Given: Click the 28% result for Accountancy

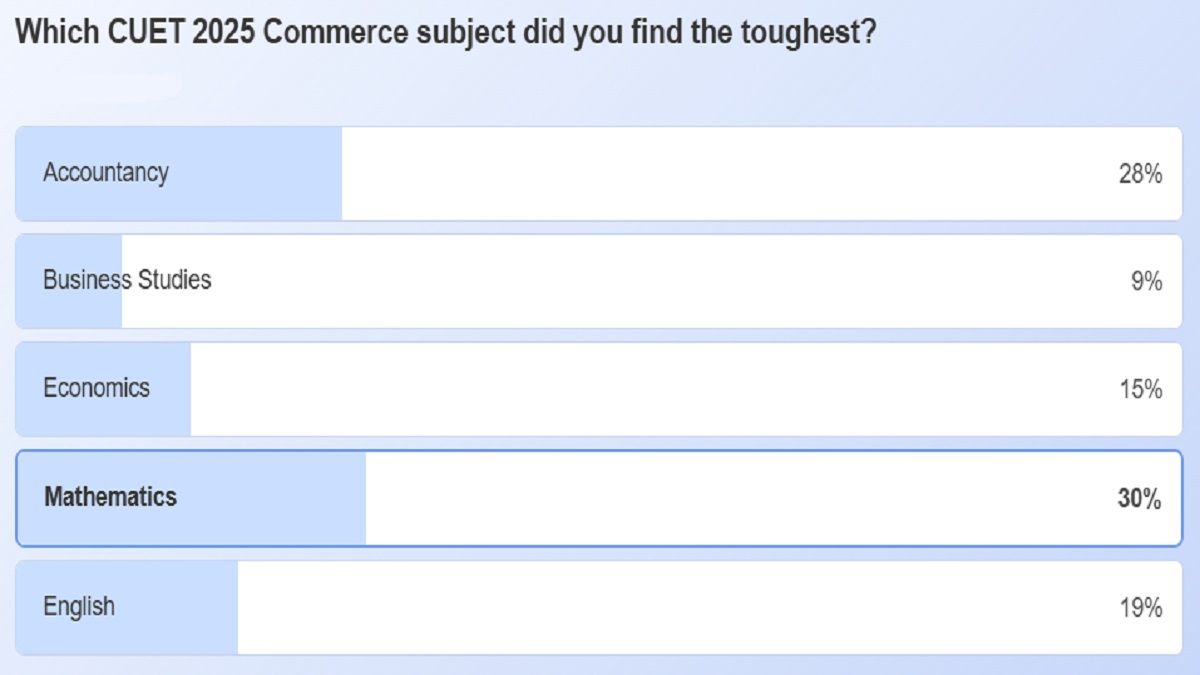Looking at the screenshot, I should tap(1140, 174).
